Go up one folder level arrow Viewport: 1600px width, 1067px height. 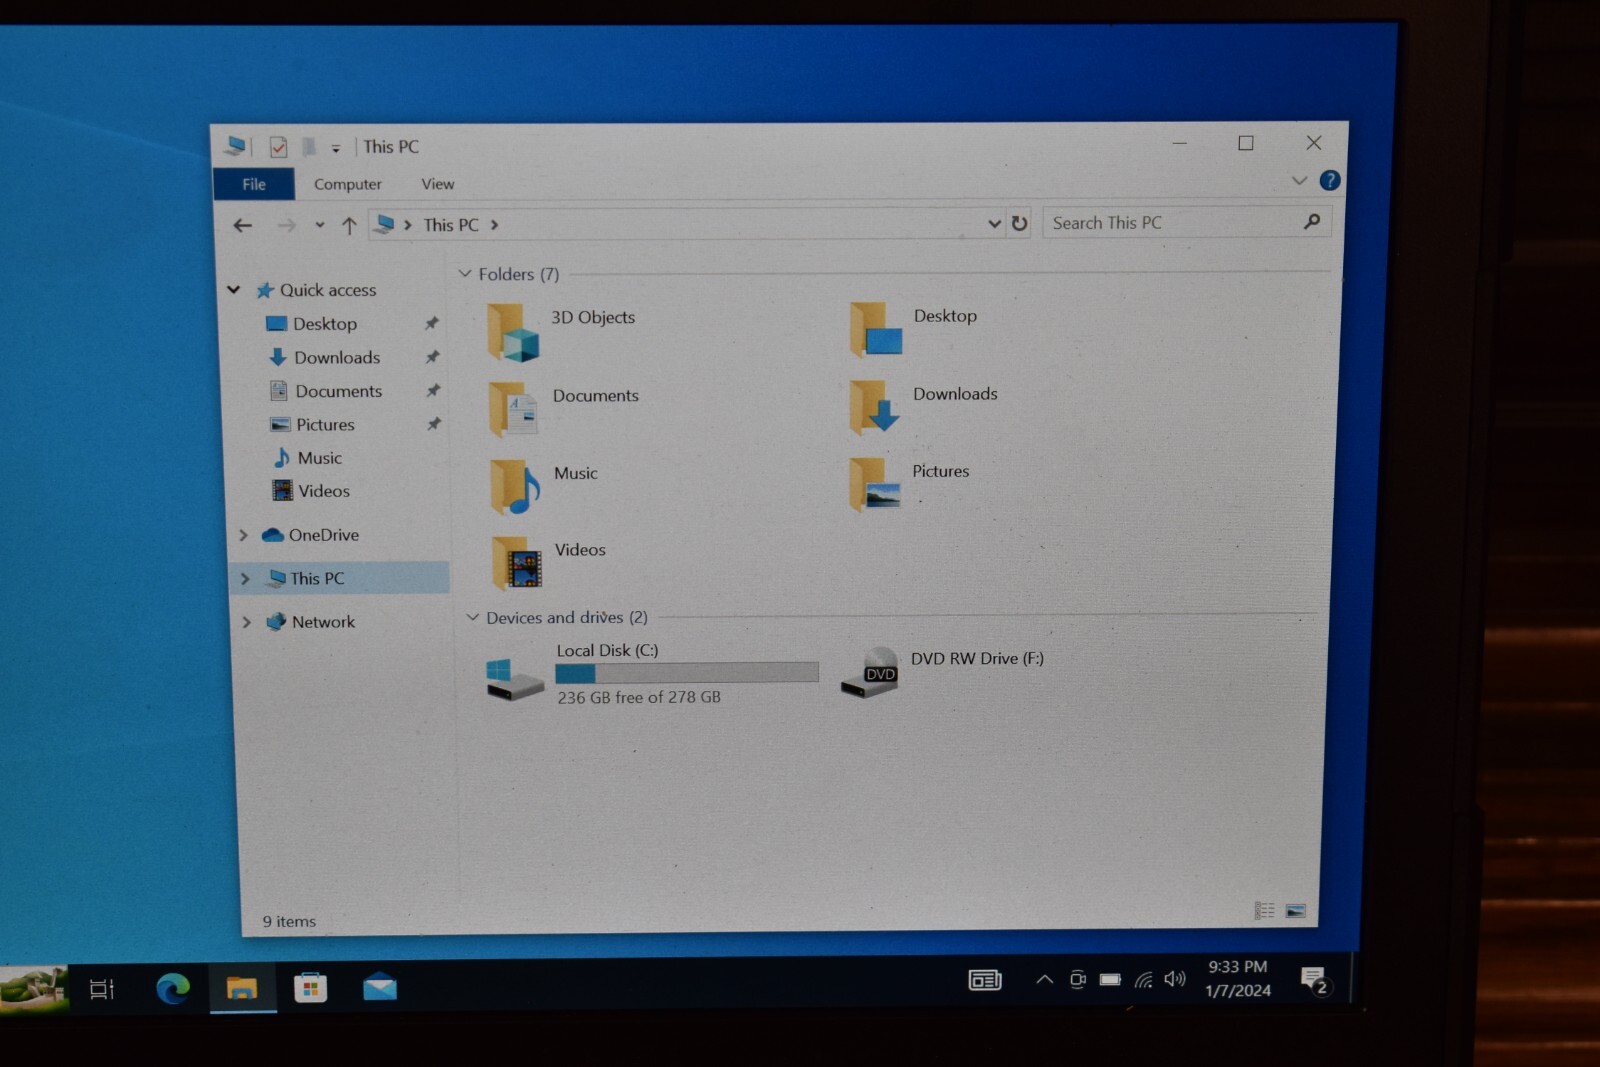pos(349,226)
